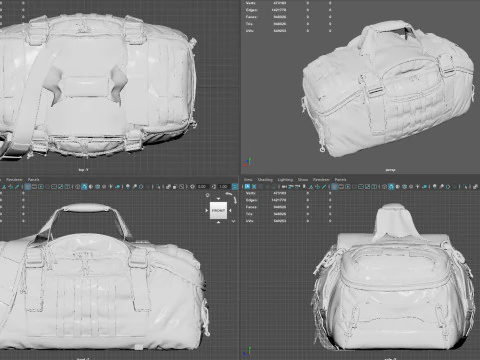Open Lighting menu in side view panel
Viewport: 480px width, 360px height.
click(x=285, y=179)
